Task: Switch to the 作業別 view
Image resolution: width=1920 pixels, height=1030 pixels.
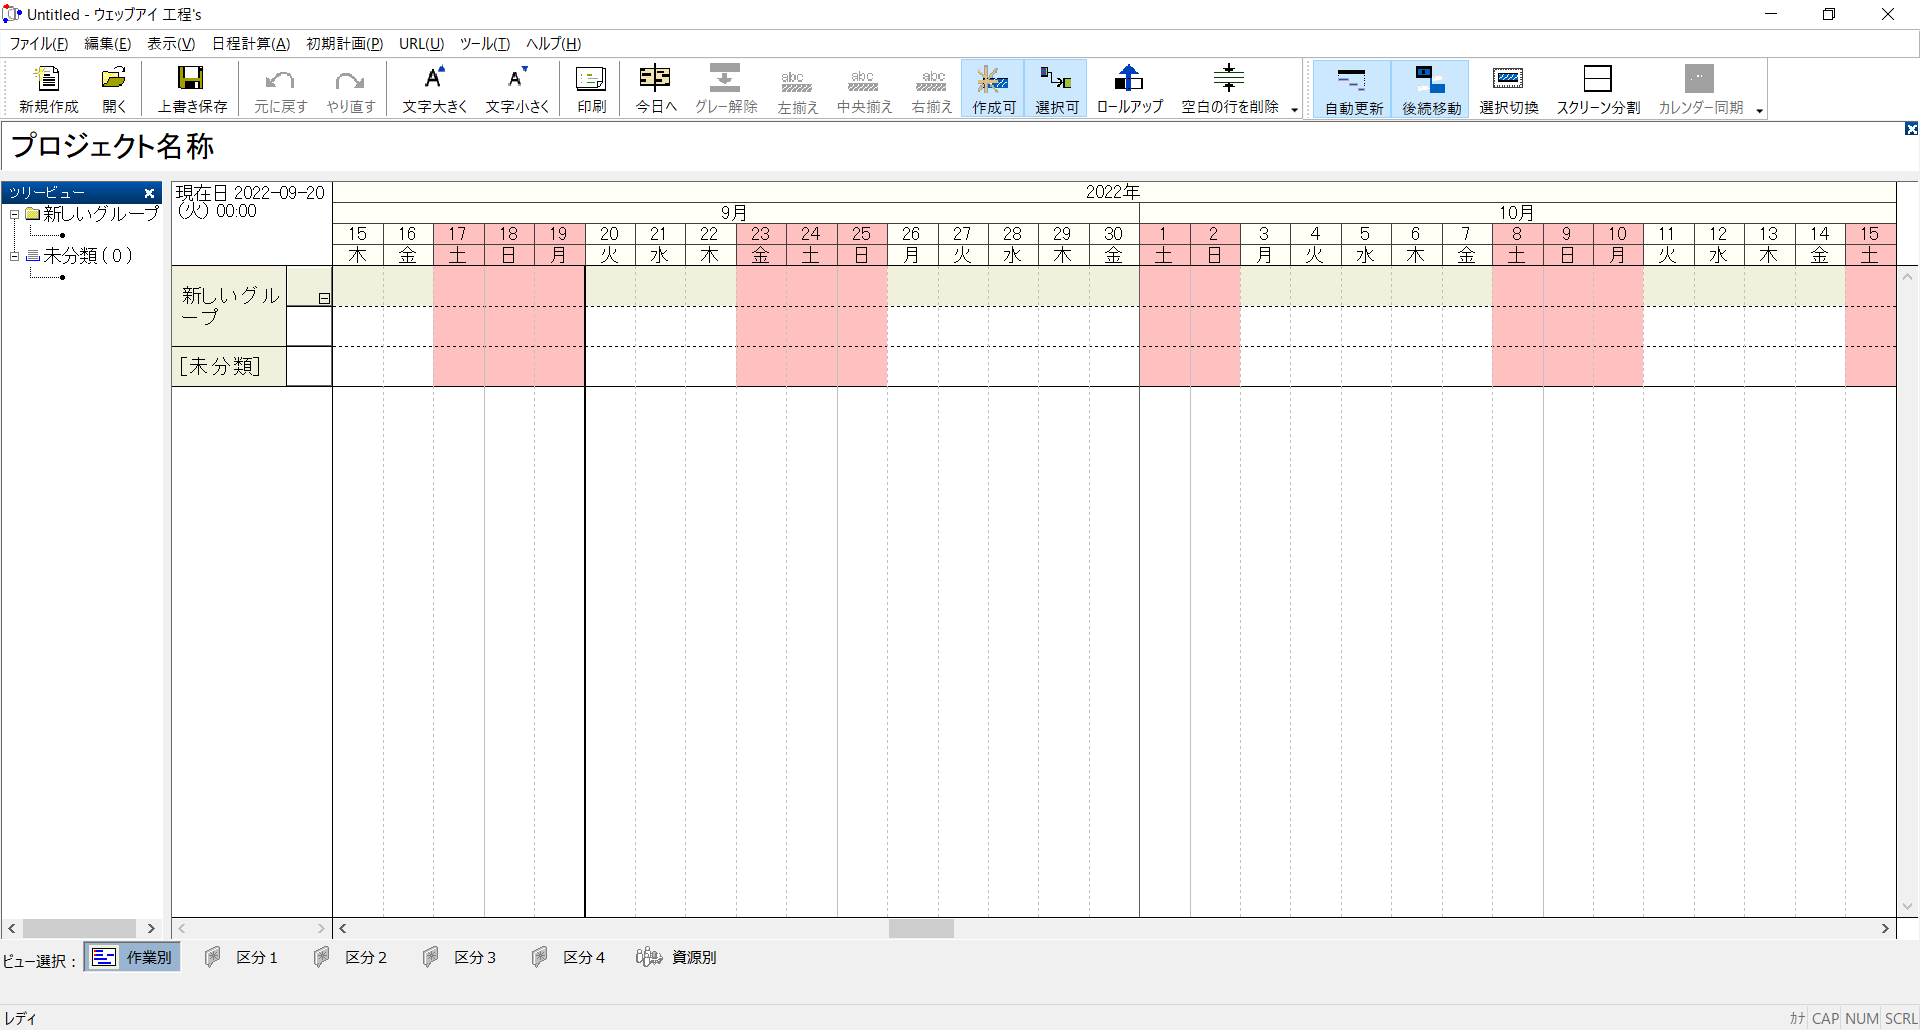Action: pos(132,958)
